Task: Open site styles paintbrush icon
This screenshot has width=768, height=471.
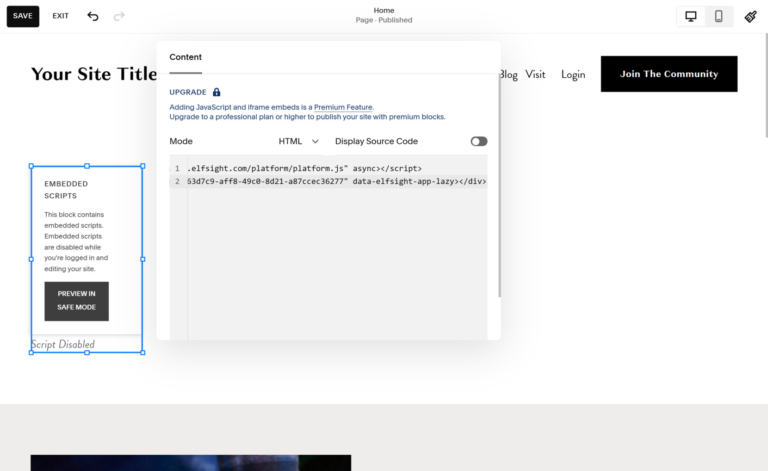Action: click(750, 17)
